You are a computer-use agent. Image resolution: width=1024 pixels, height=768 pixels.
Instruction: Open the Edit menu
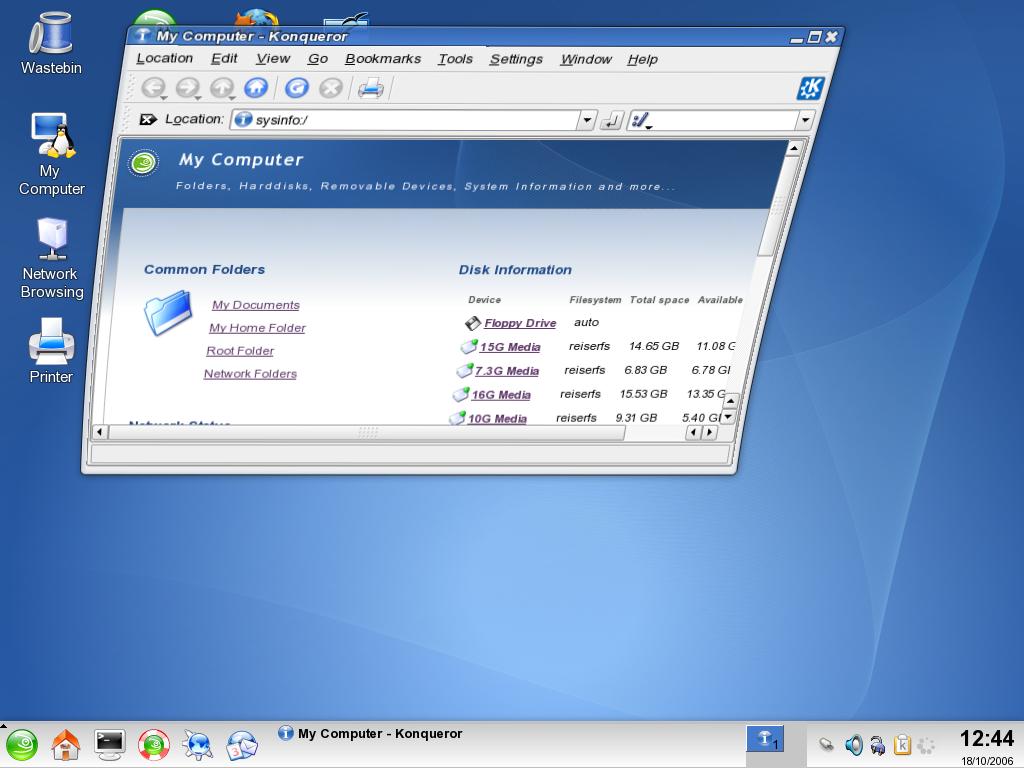224,59
